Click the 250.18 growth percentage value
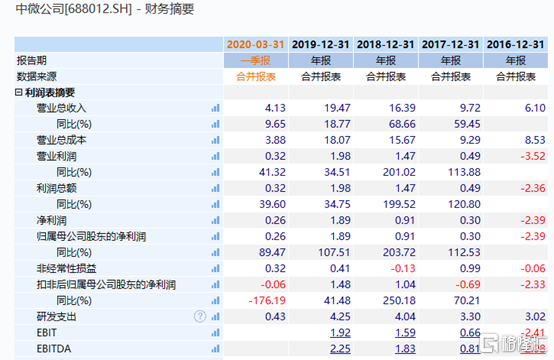 pyautogui.click(x=399, y=301)
